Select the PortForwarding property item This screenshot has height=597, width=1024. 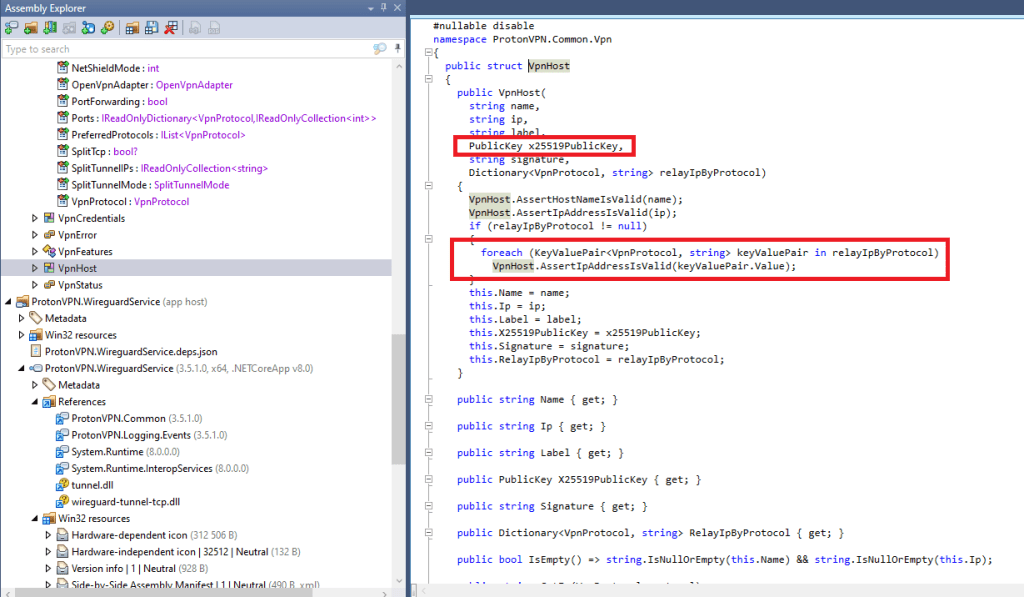(x=107, y=102)
